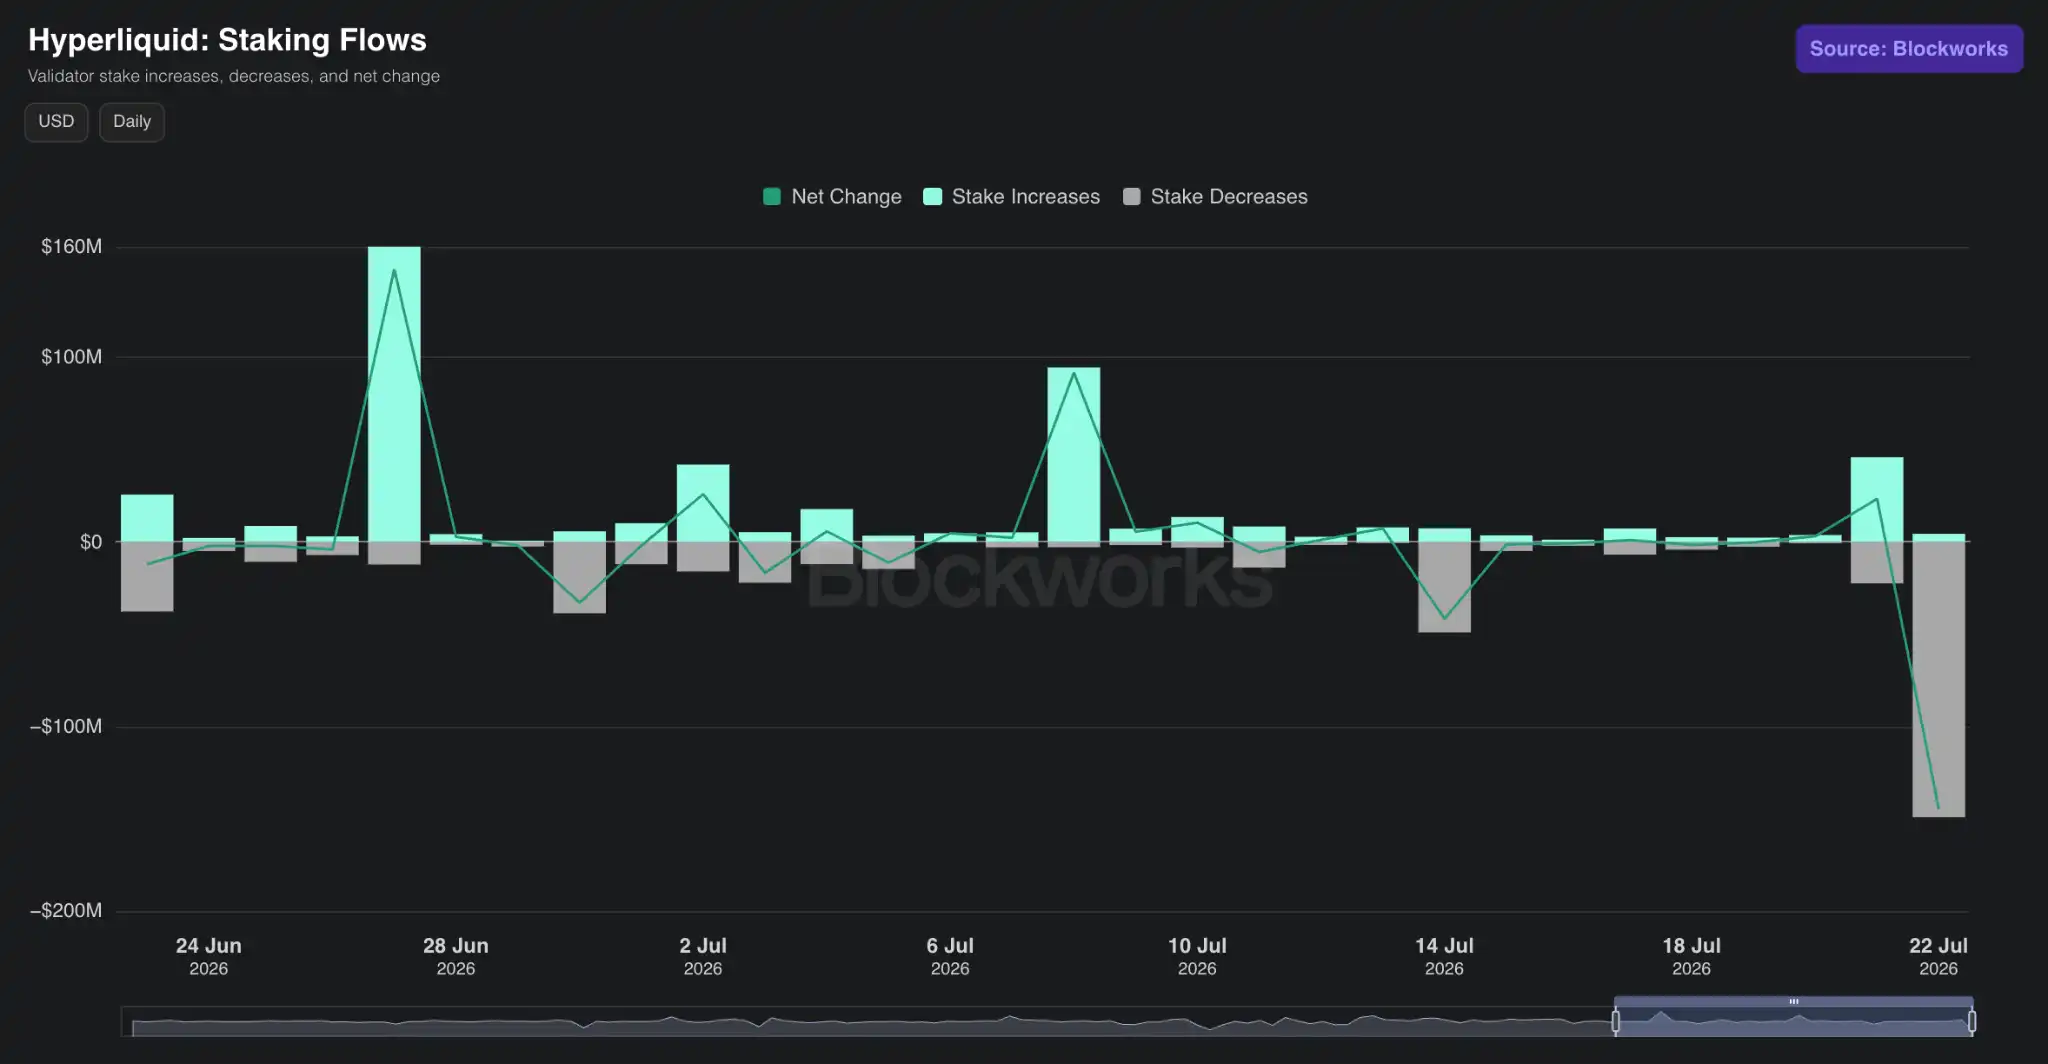Click the "Hyperliquid: Staking Flows" title

pos(227,40)
